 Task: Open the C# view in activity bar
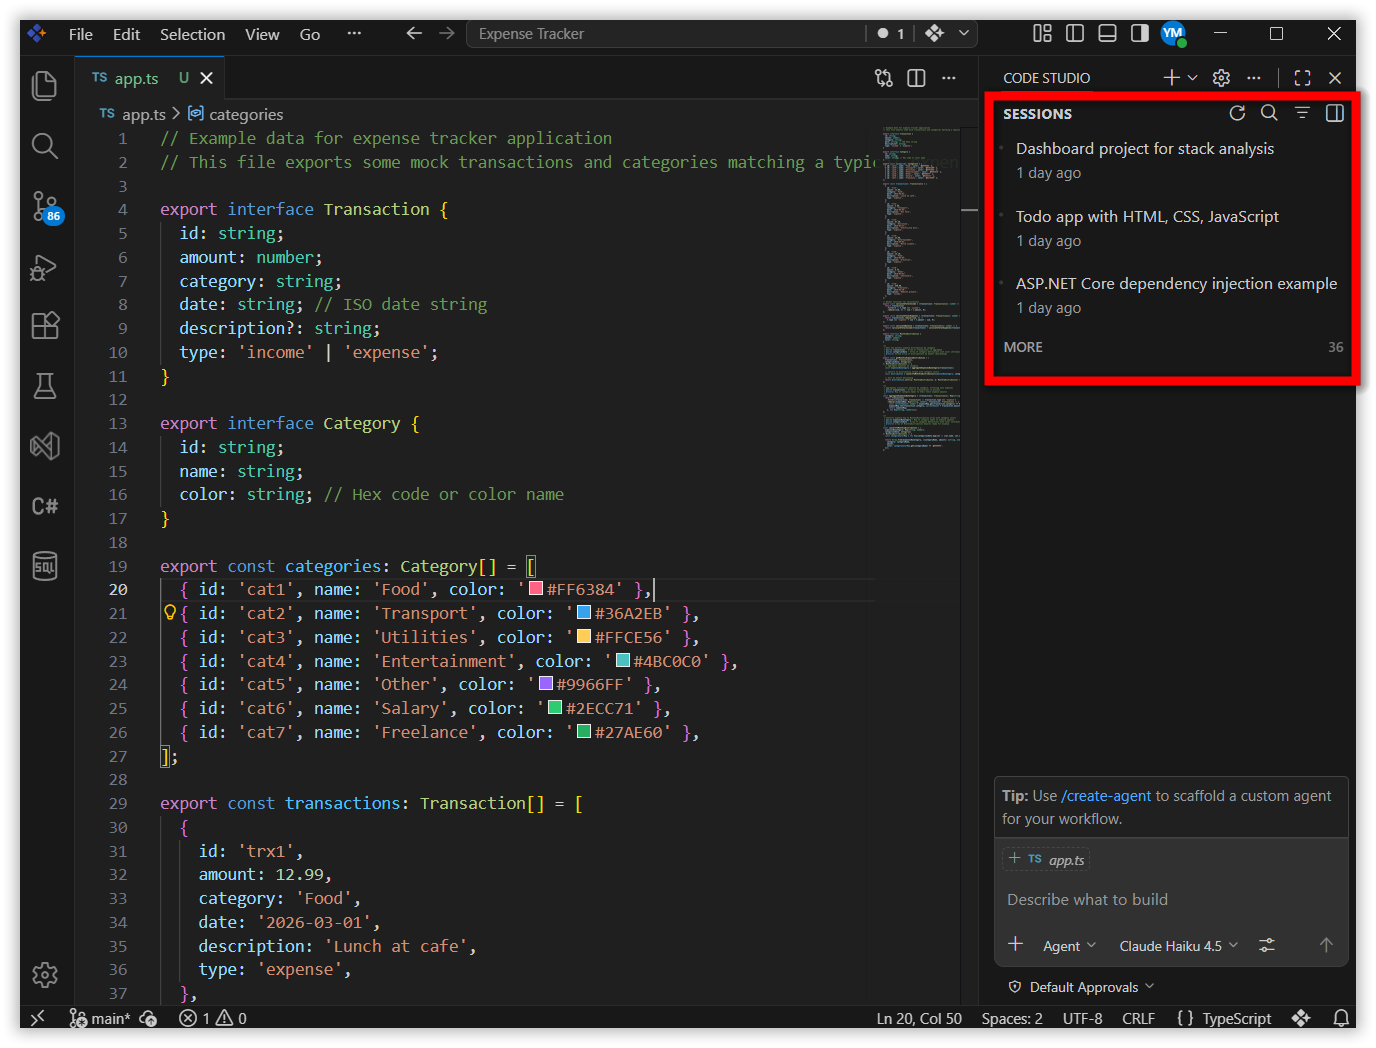click(45, 506)
